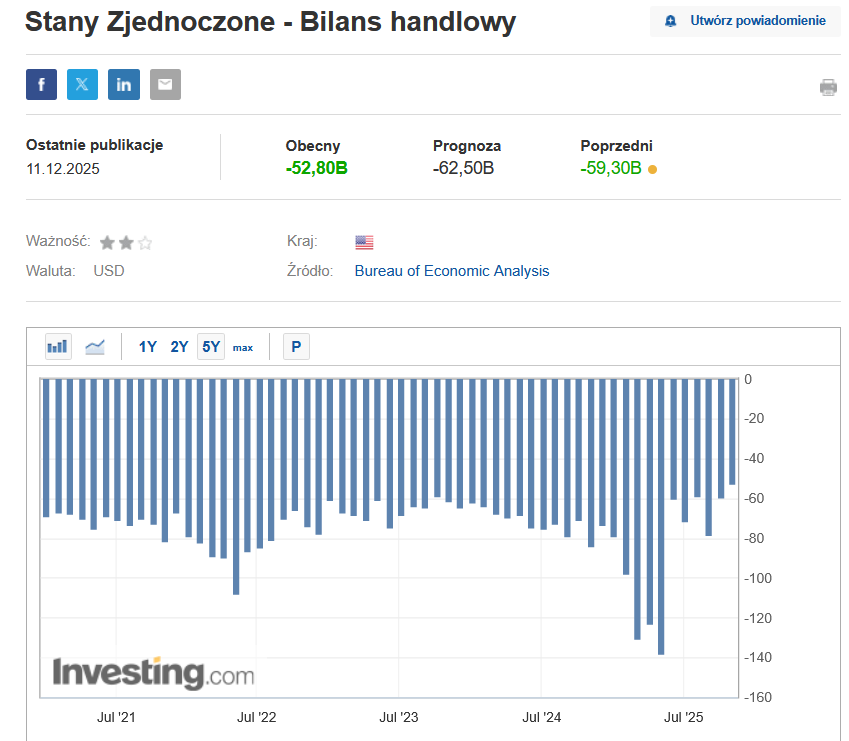Open Bureau of Economic Analysis link
This screenshot has height=741, width=849.
pyautogui.click(x=452, y=271)
